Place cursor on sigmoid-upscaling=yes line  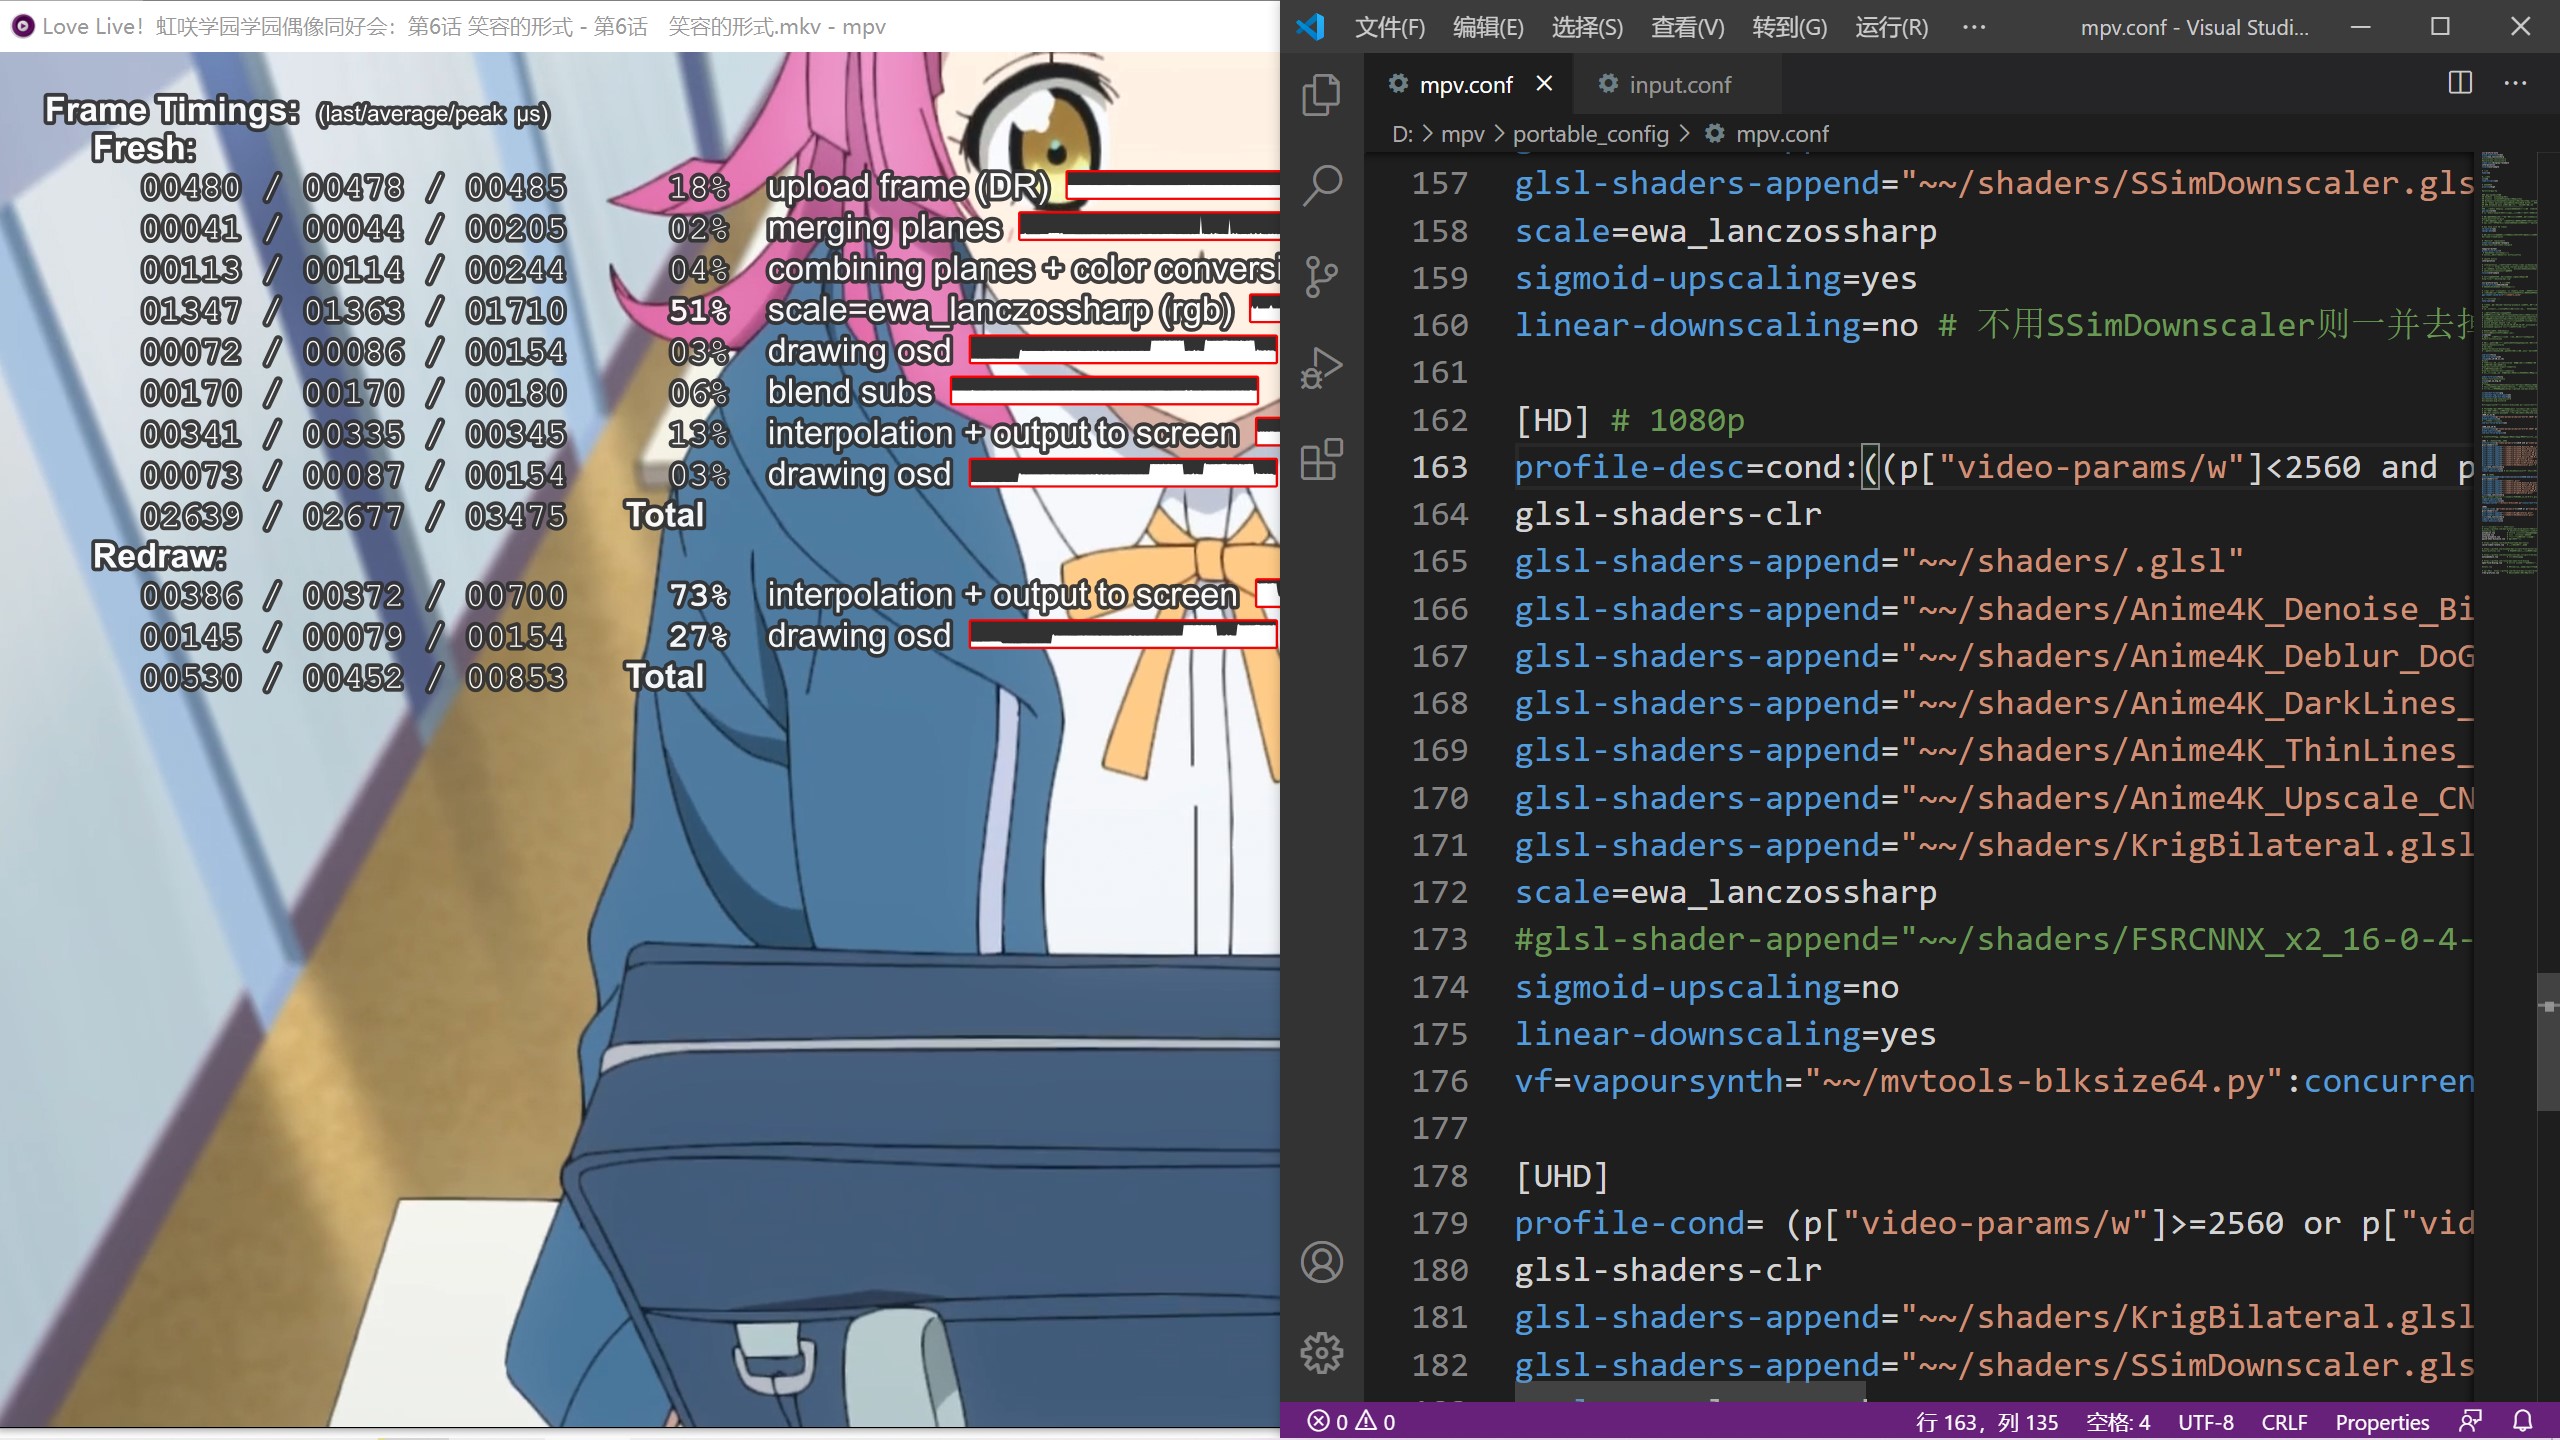(x=1715, y=278)
